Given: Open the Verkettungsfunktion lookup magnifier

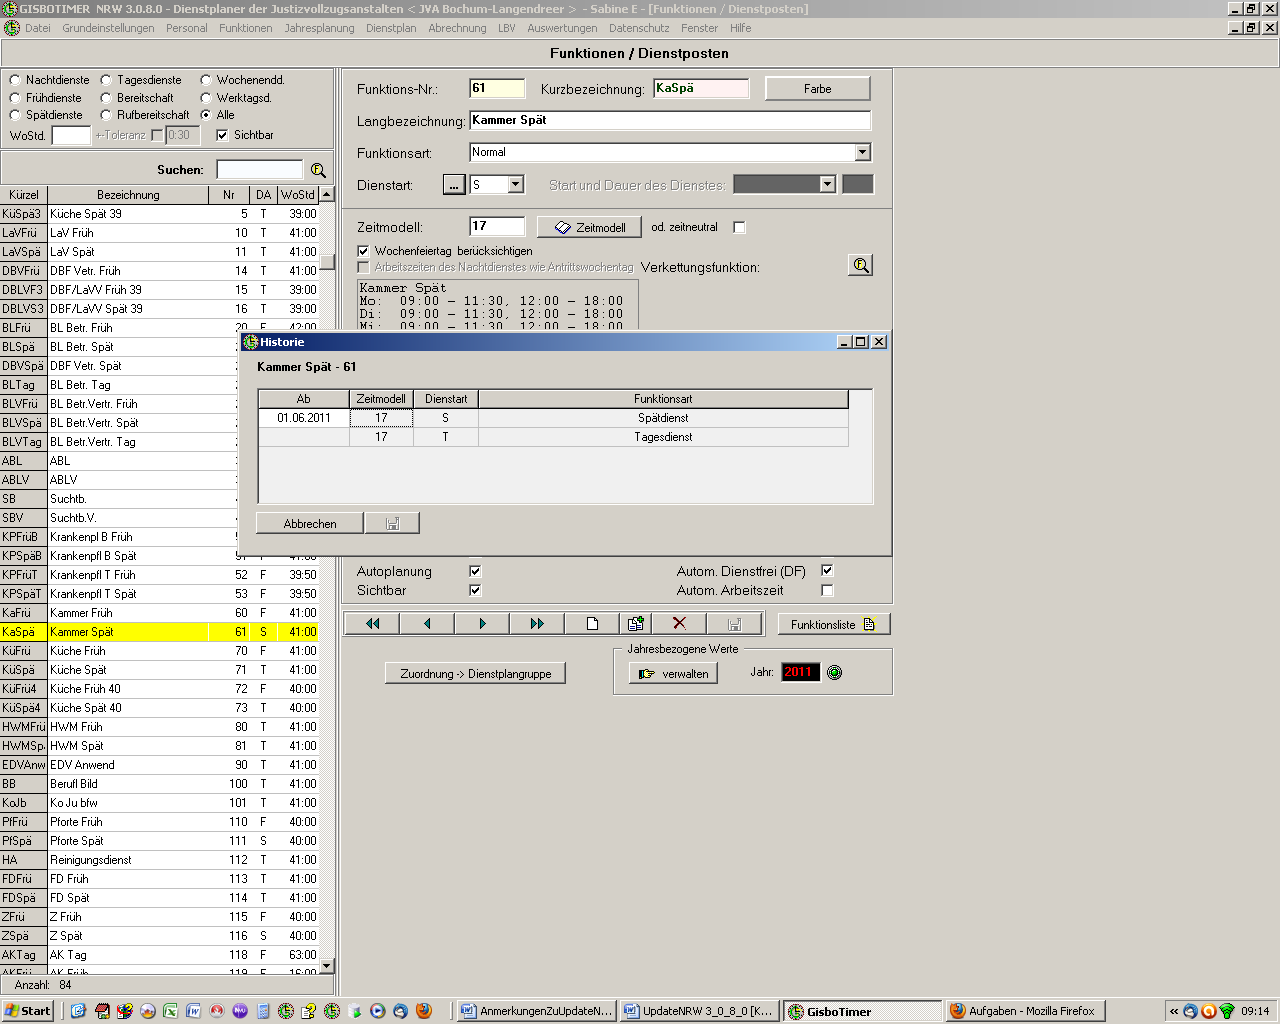Looking at the screenshot, I should 860,265.
